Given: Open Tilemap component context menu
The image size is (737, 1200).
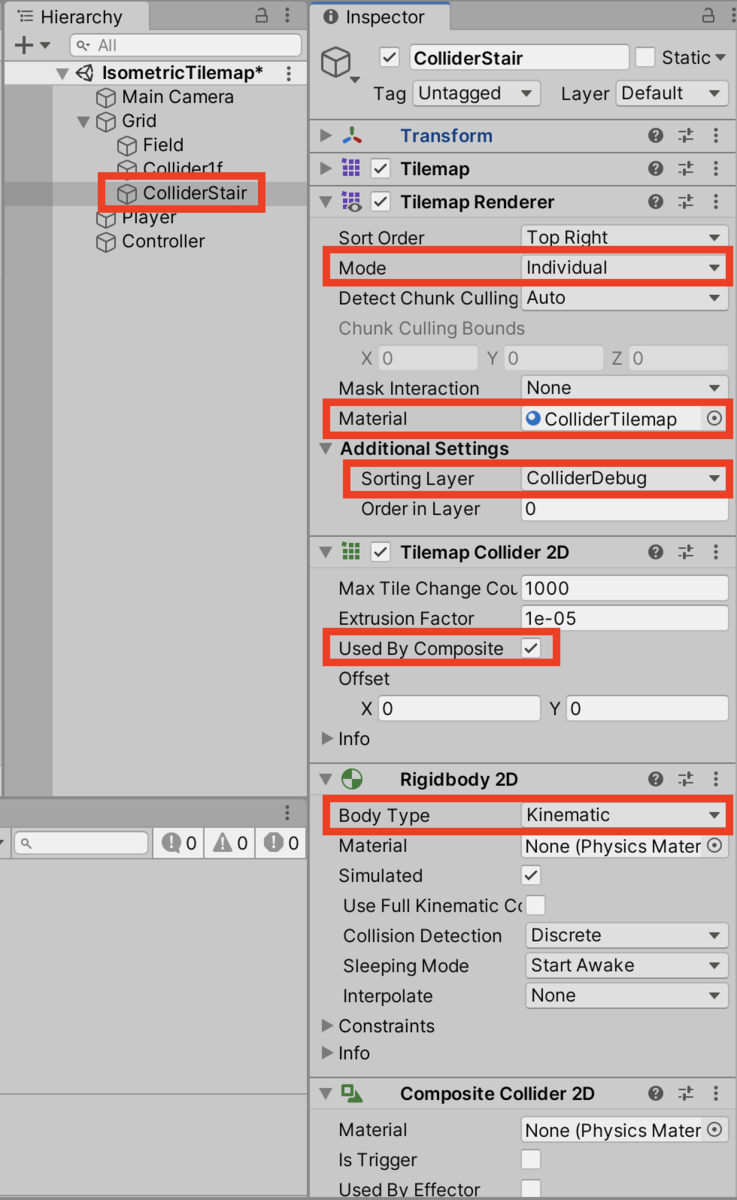Looking at the screenshot, I should [716, 169].
